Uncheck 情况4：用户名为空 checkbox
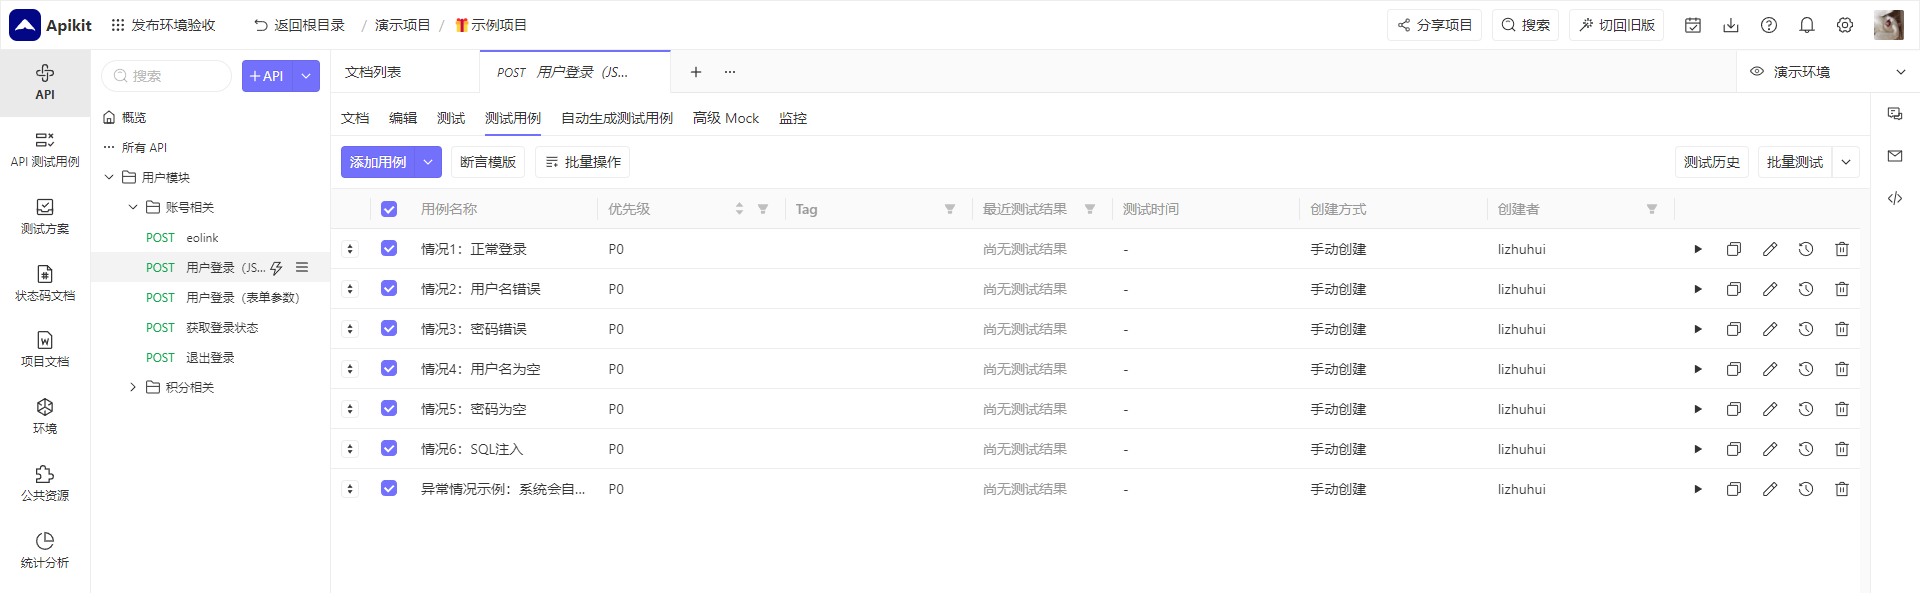 click(x=389, y=368)
